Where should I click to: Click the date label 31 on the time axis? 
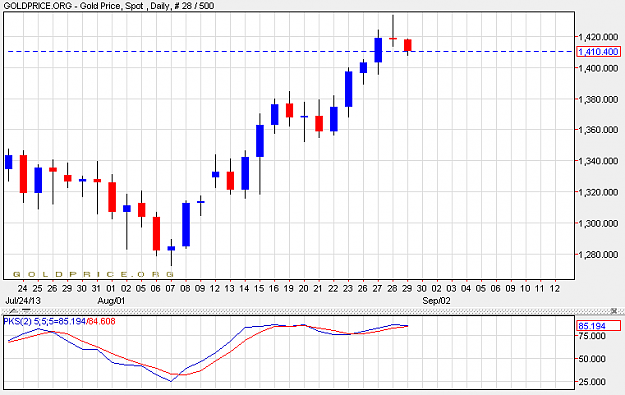point(96,289)
